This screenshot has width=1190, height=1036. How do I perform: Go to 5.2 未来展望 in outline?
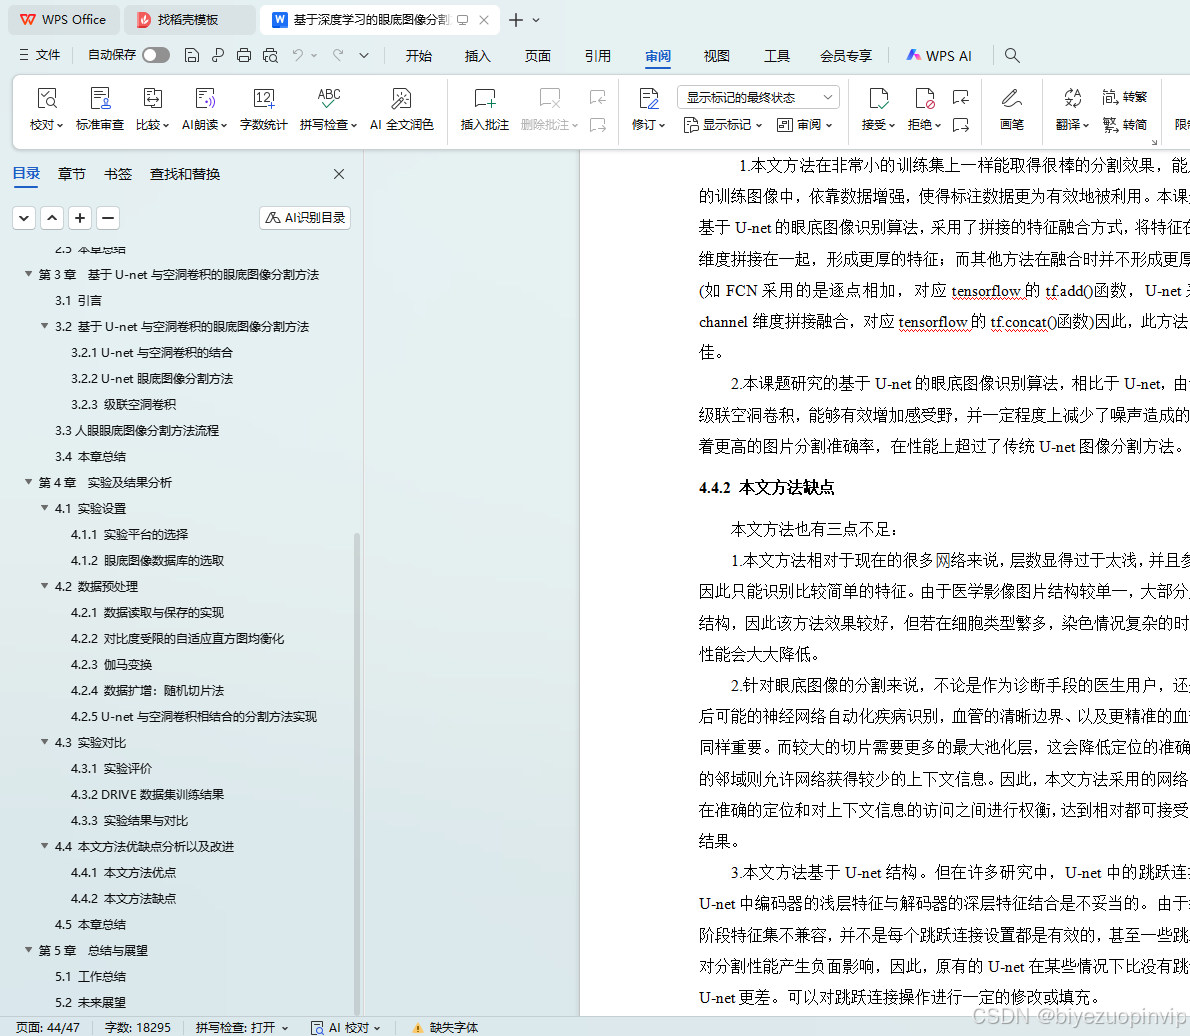90,1002
